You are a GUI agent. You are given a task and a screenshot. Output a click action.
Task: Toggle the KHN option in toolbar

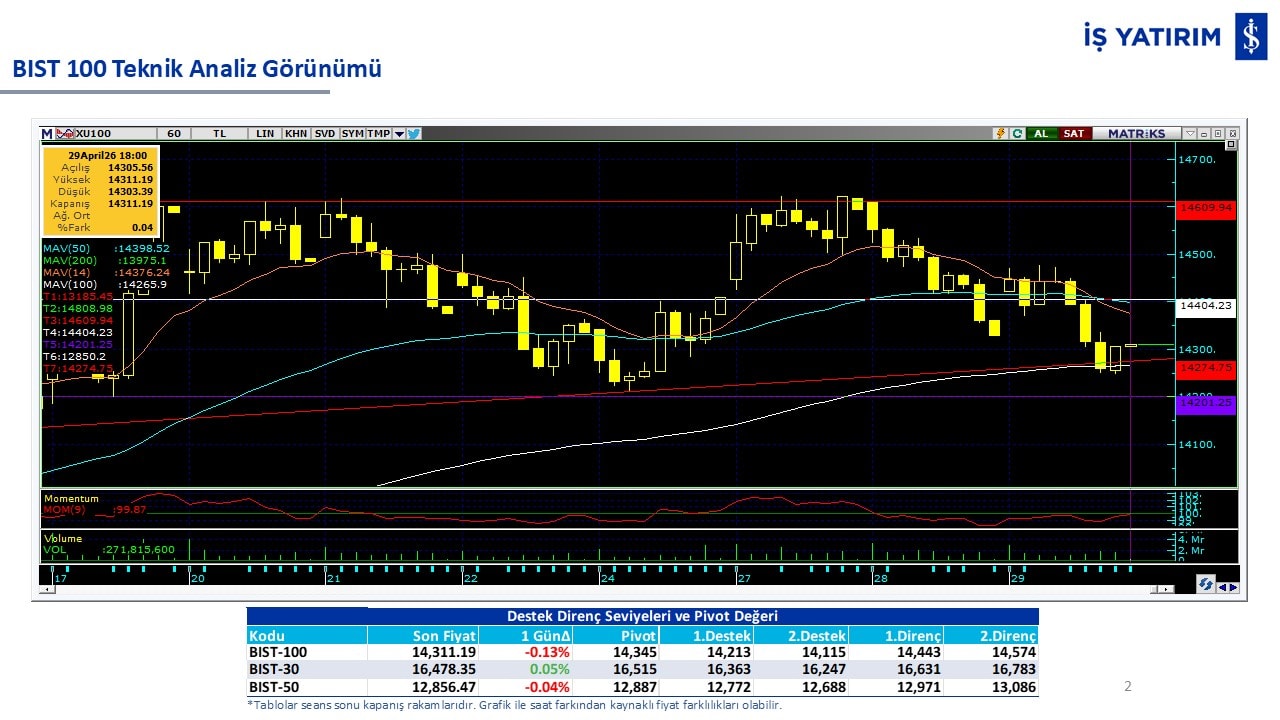(x=296, y=133)
